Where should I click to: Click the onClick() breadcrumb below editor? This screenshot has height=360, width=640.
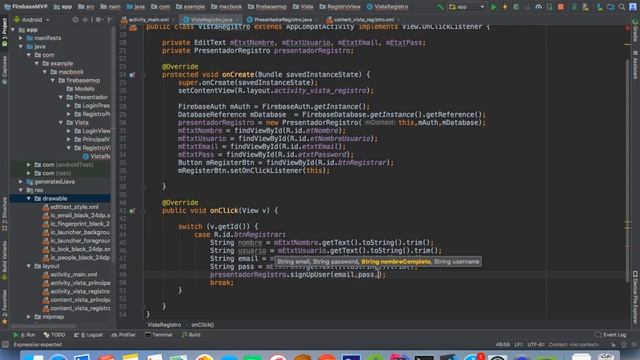pyautogui.click(x=202, y=325)
